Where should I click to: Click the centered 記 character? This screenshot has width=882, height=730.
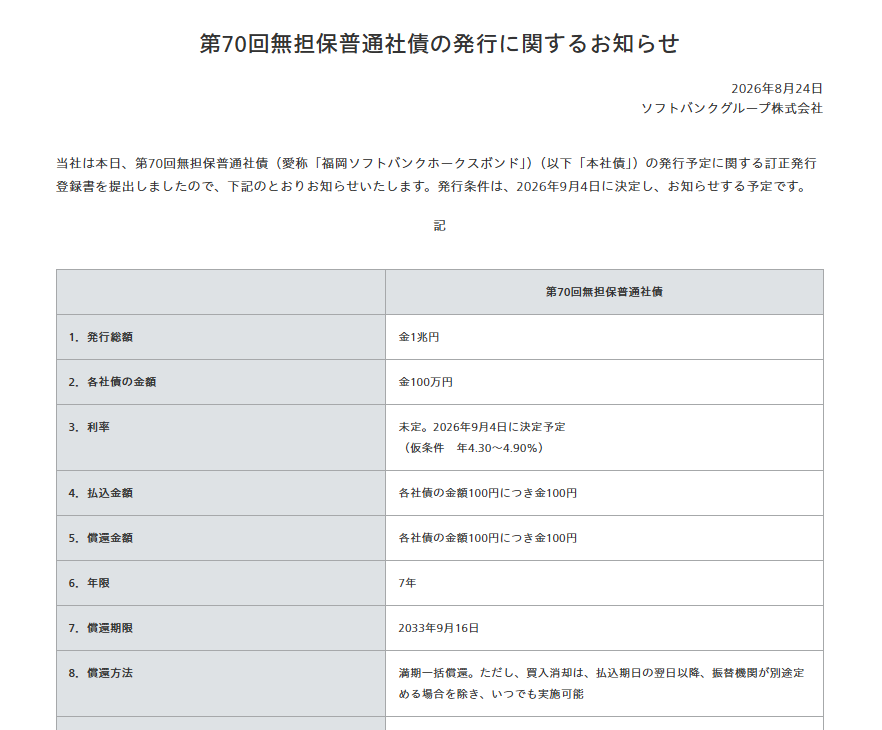(x=439, y=226)
